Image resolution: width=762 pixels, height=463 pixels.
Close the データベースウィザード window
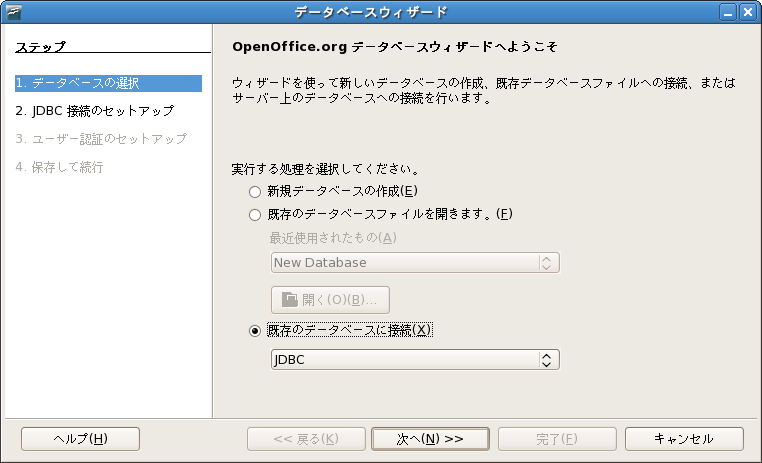coord(747,12)
